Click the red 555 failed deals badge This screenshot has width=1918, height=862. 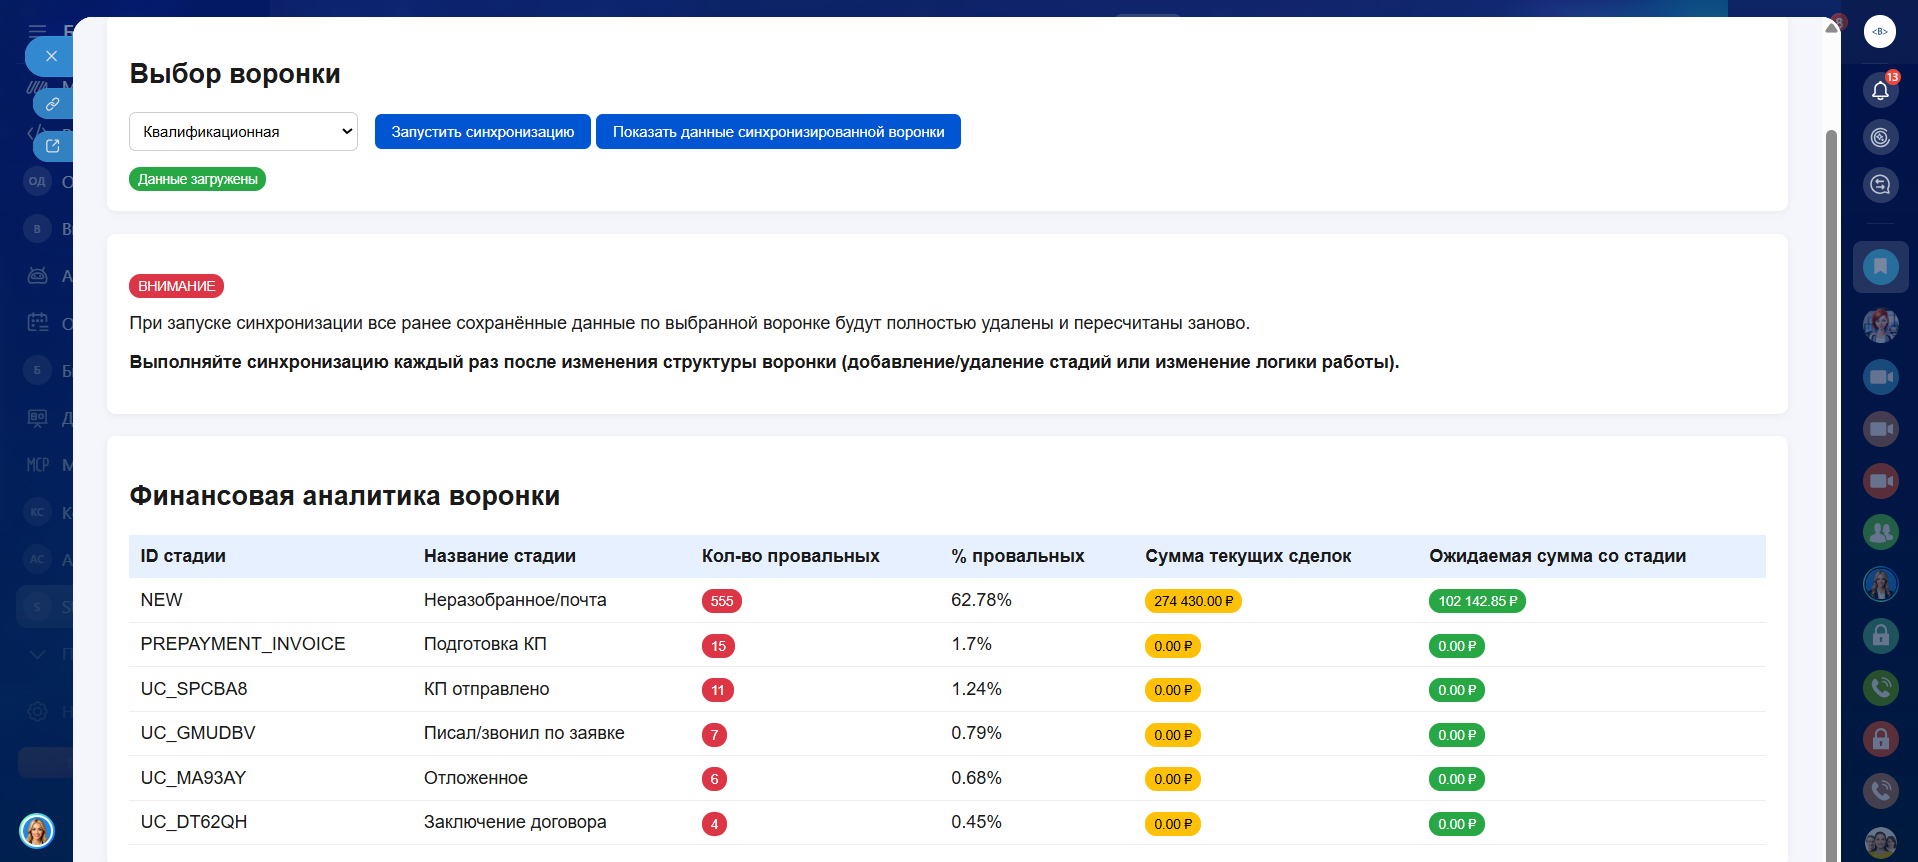(721, 601)
